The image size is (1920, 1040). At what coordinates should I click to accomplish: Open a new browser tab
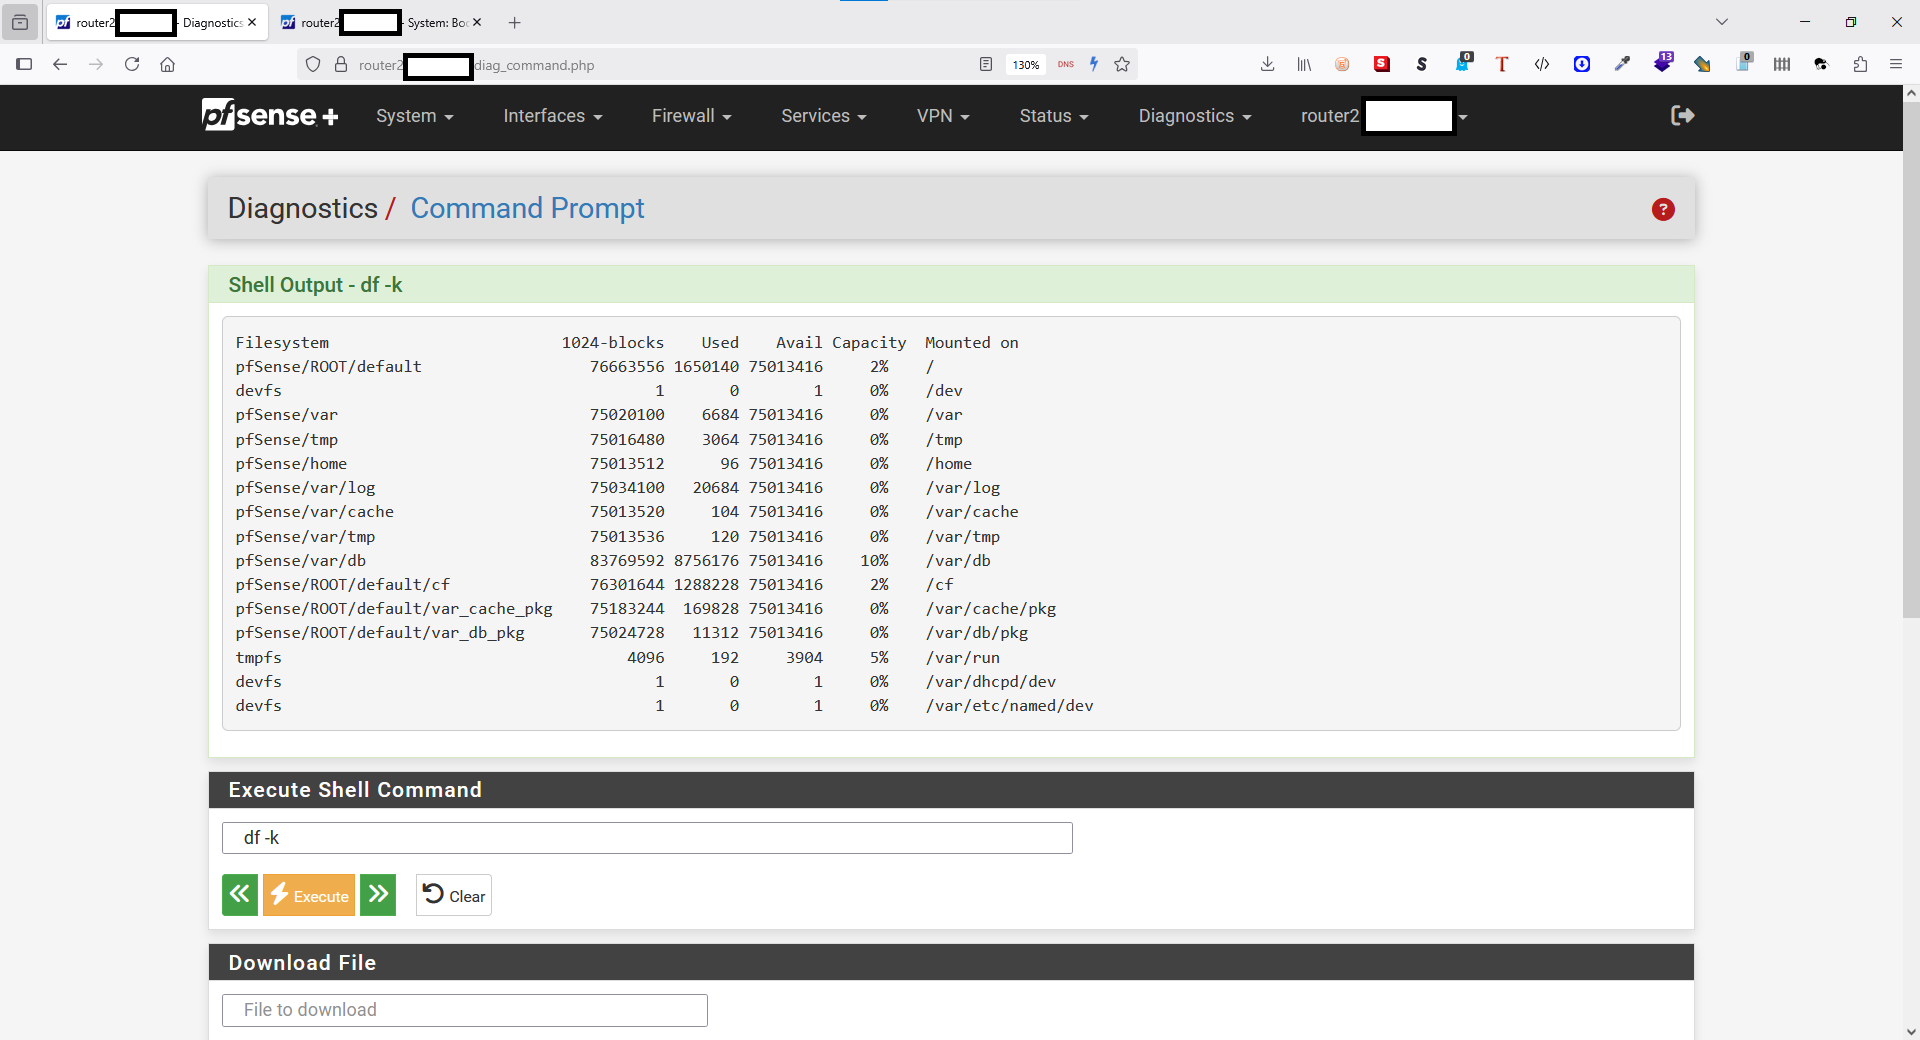pyautogui.click(x=514, y=22)
